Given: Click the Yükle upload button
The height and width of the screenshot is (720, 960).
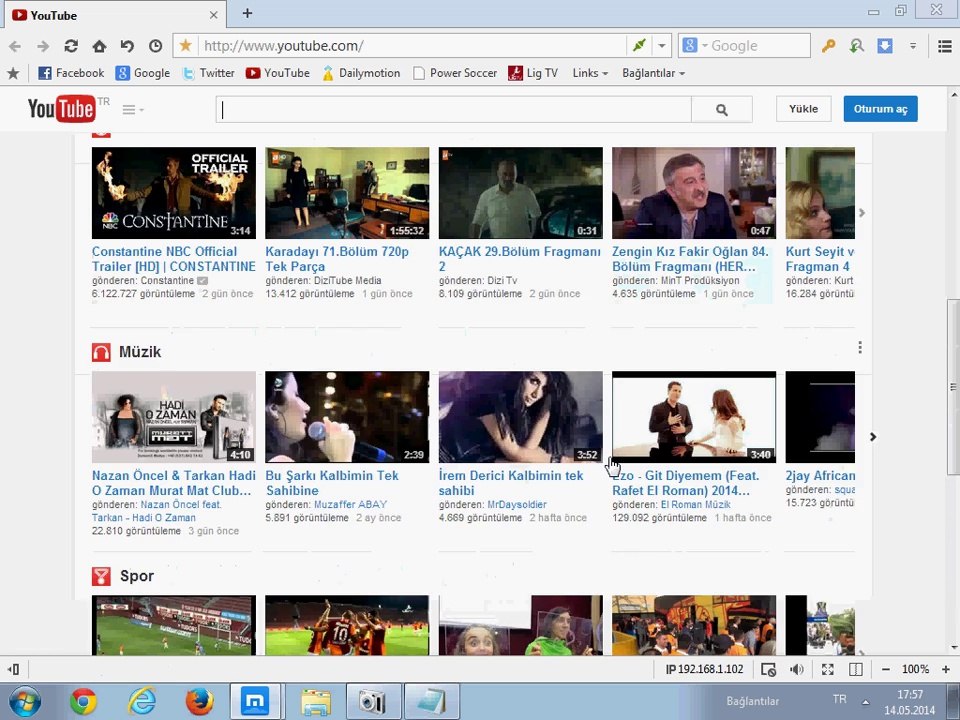Looking at the screenshot, I should (x=803, y=109).
